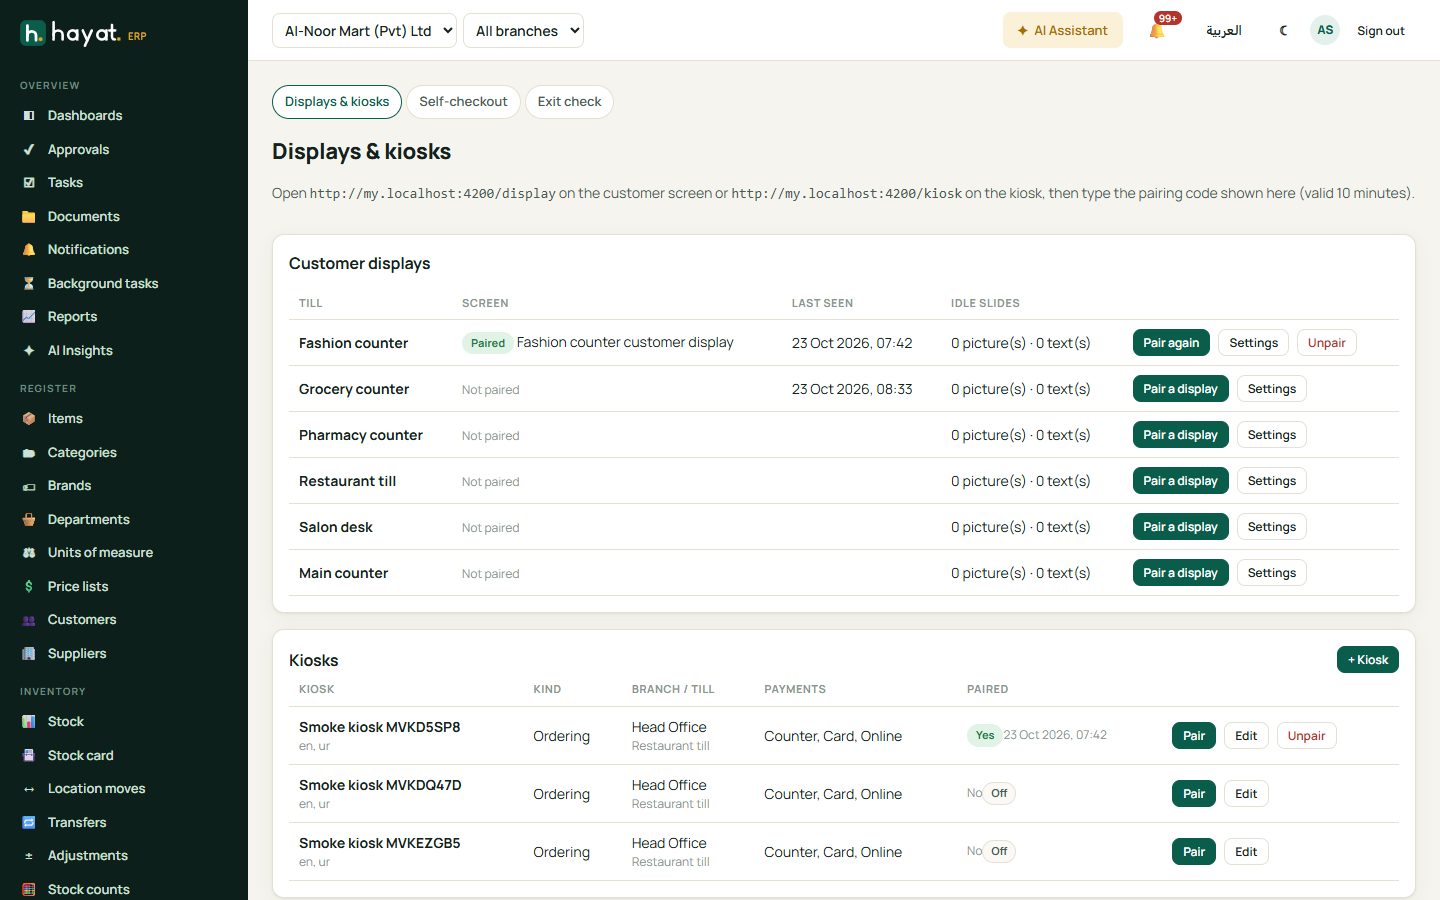Viewport: 1440px width, 900px height.
Task: Open the Notifications bell in sidebar
Action: [x=29, y=250]
